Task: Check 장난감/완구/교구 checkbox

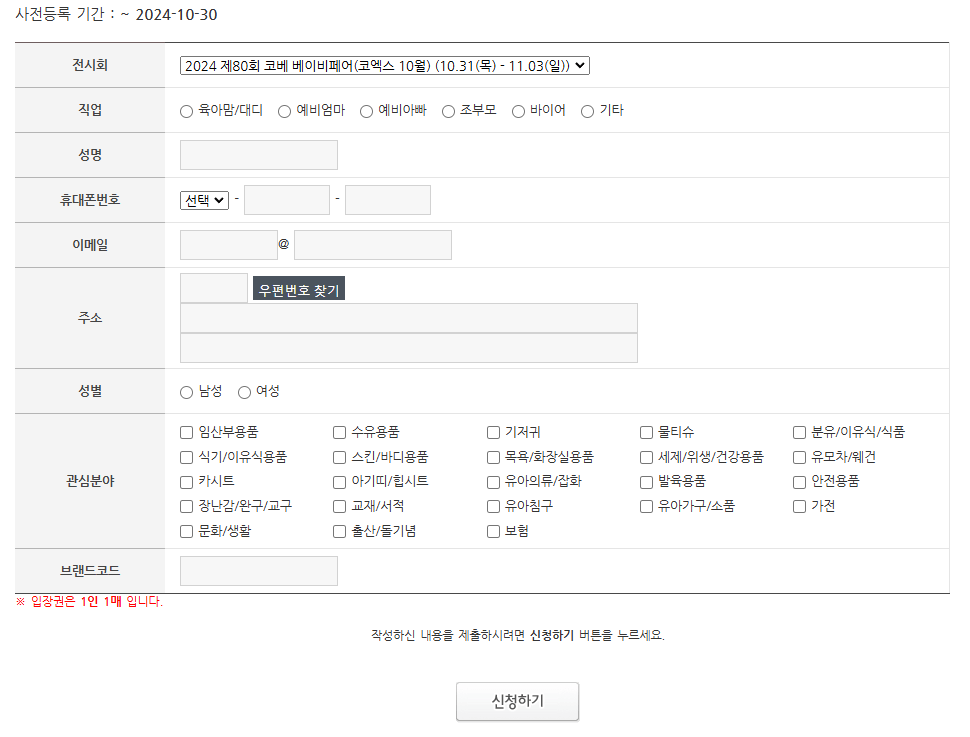Action: [186, 507]
